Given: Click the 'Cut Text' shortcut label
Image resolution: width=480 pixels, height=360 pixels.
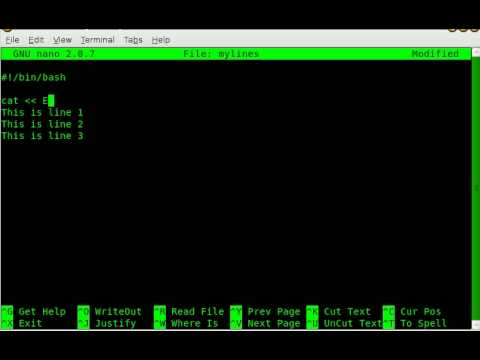Looking at the screenshot, I should click(x=347, y=312).
